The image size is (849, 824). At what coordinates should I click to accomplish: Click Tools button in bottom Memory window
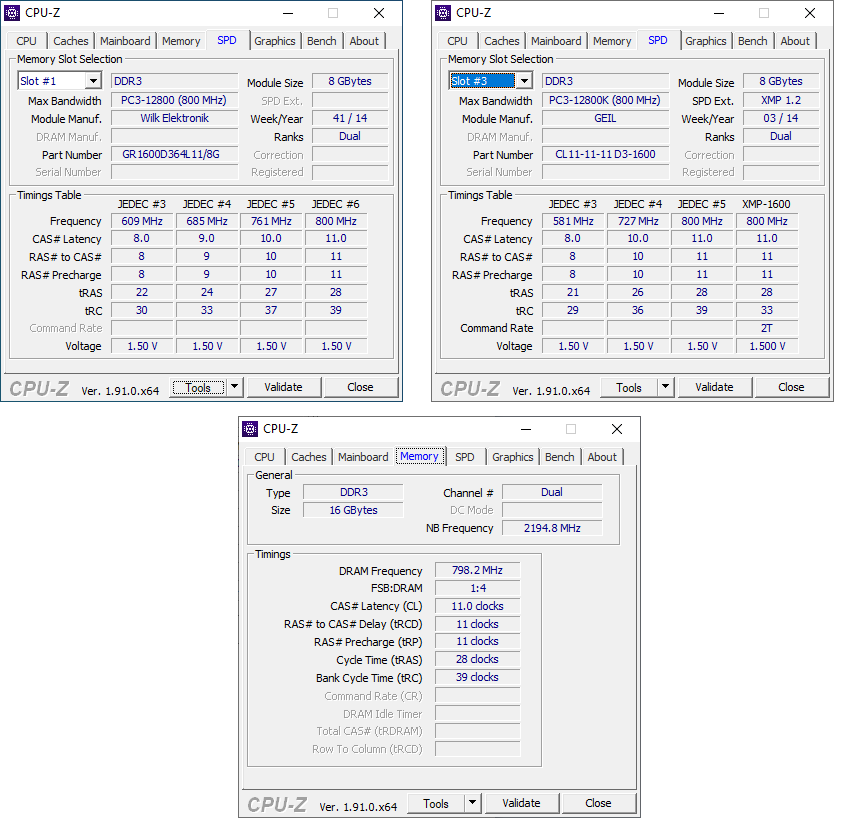(436, 803)
